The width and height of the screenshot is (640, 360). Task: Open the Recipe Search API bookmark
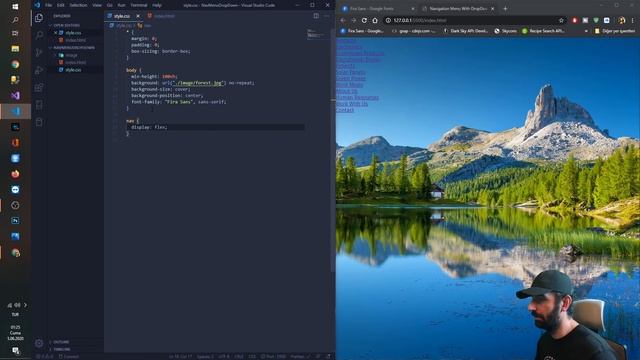(543, 31)
